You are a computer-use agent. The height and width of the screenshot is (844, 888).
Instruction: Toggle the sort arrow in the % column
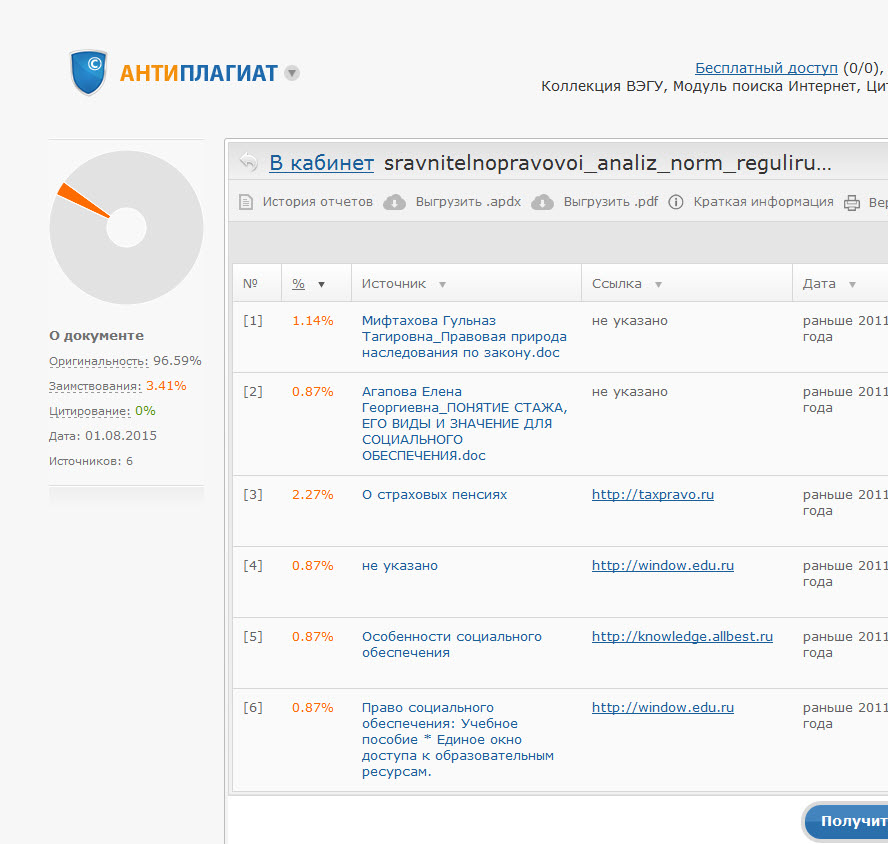tap(321, 284)
